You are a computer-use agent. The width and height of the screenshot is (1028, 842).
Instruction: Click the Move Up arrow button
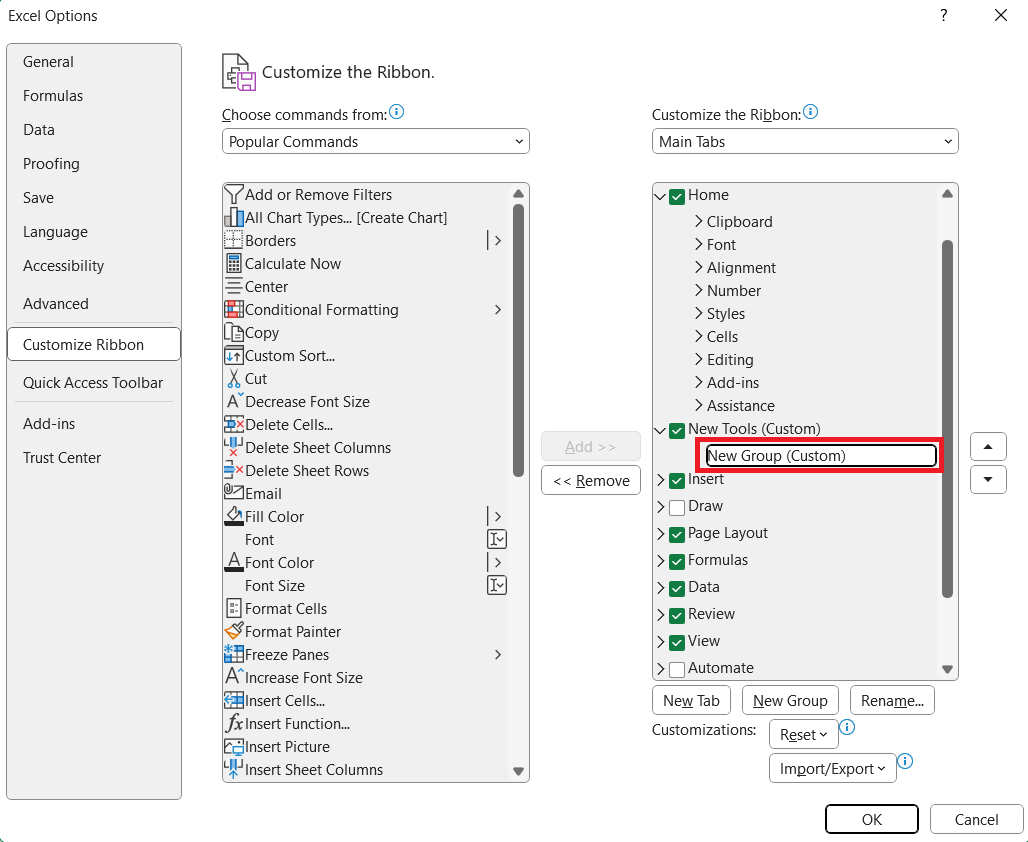click(988, 447)
